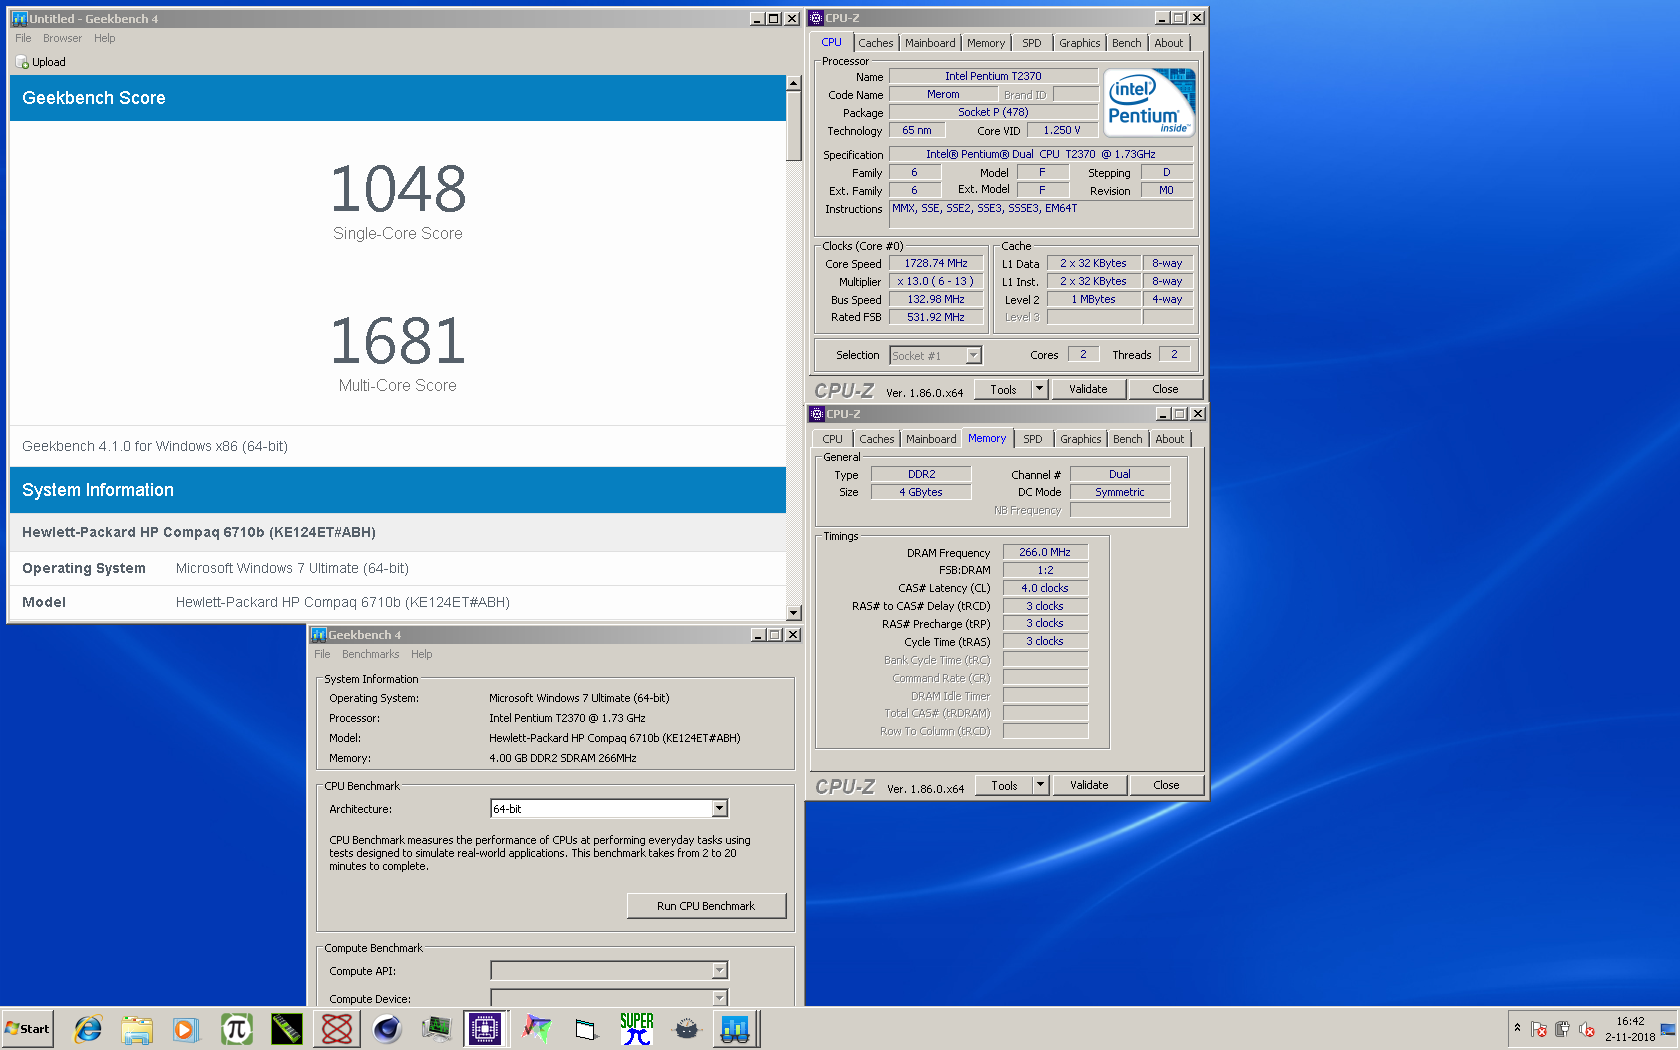
Task: Click the muted speaker volume icon in the tray
Action: point(1586,1029)
